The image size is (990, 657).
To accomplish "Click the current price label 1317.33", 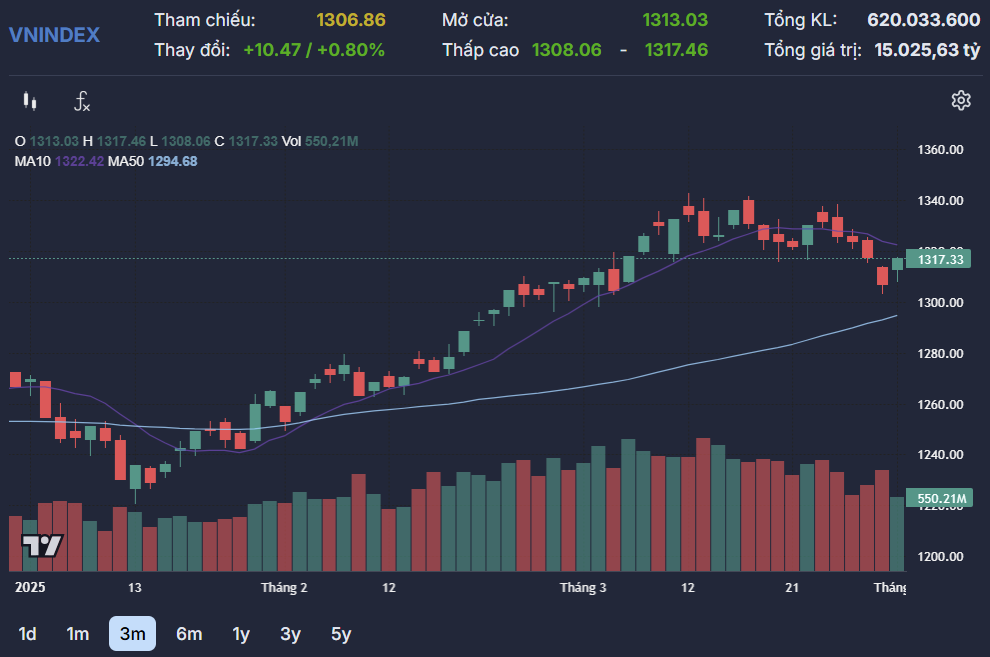I will coord(940,260).
